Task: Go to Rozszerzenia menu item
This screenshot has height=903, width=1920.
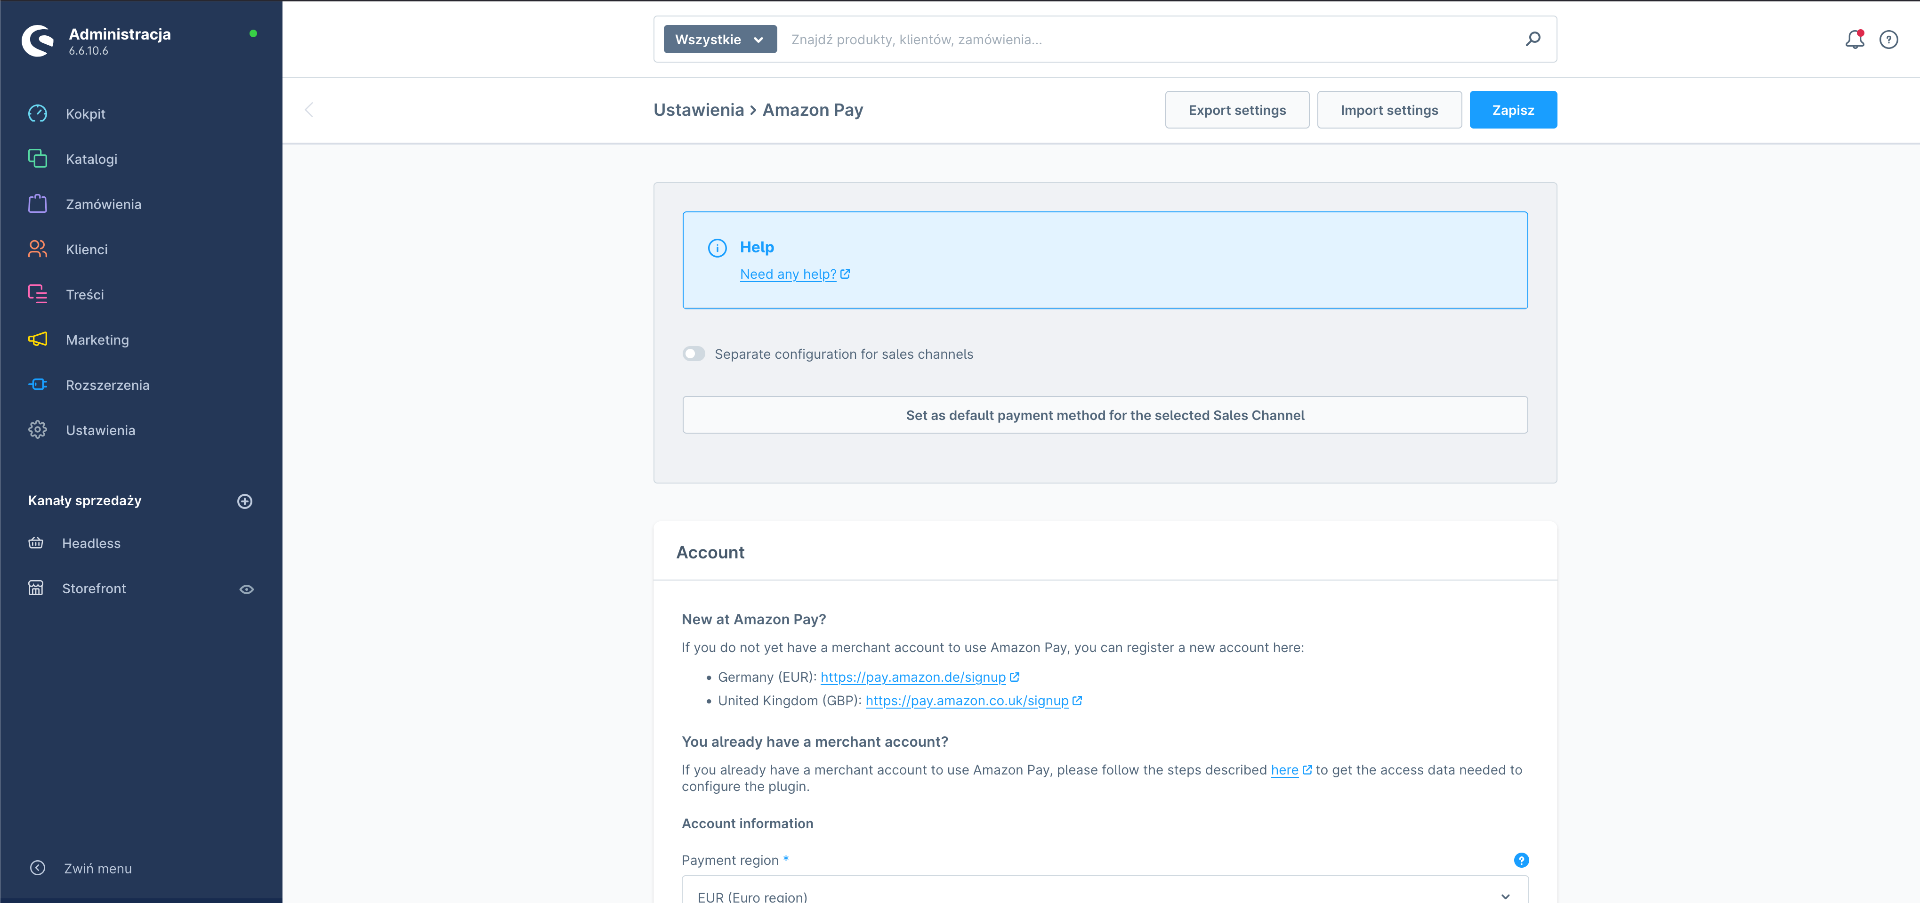Action: (107, 385)
